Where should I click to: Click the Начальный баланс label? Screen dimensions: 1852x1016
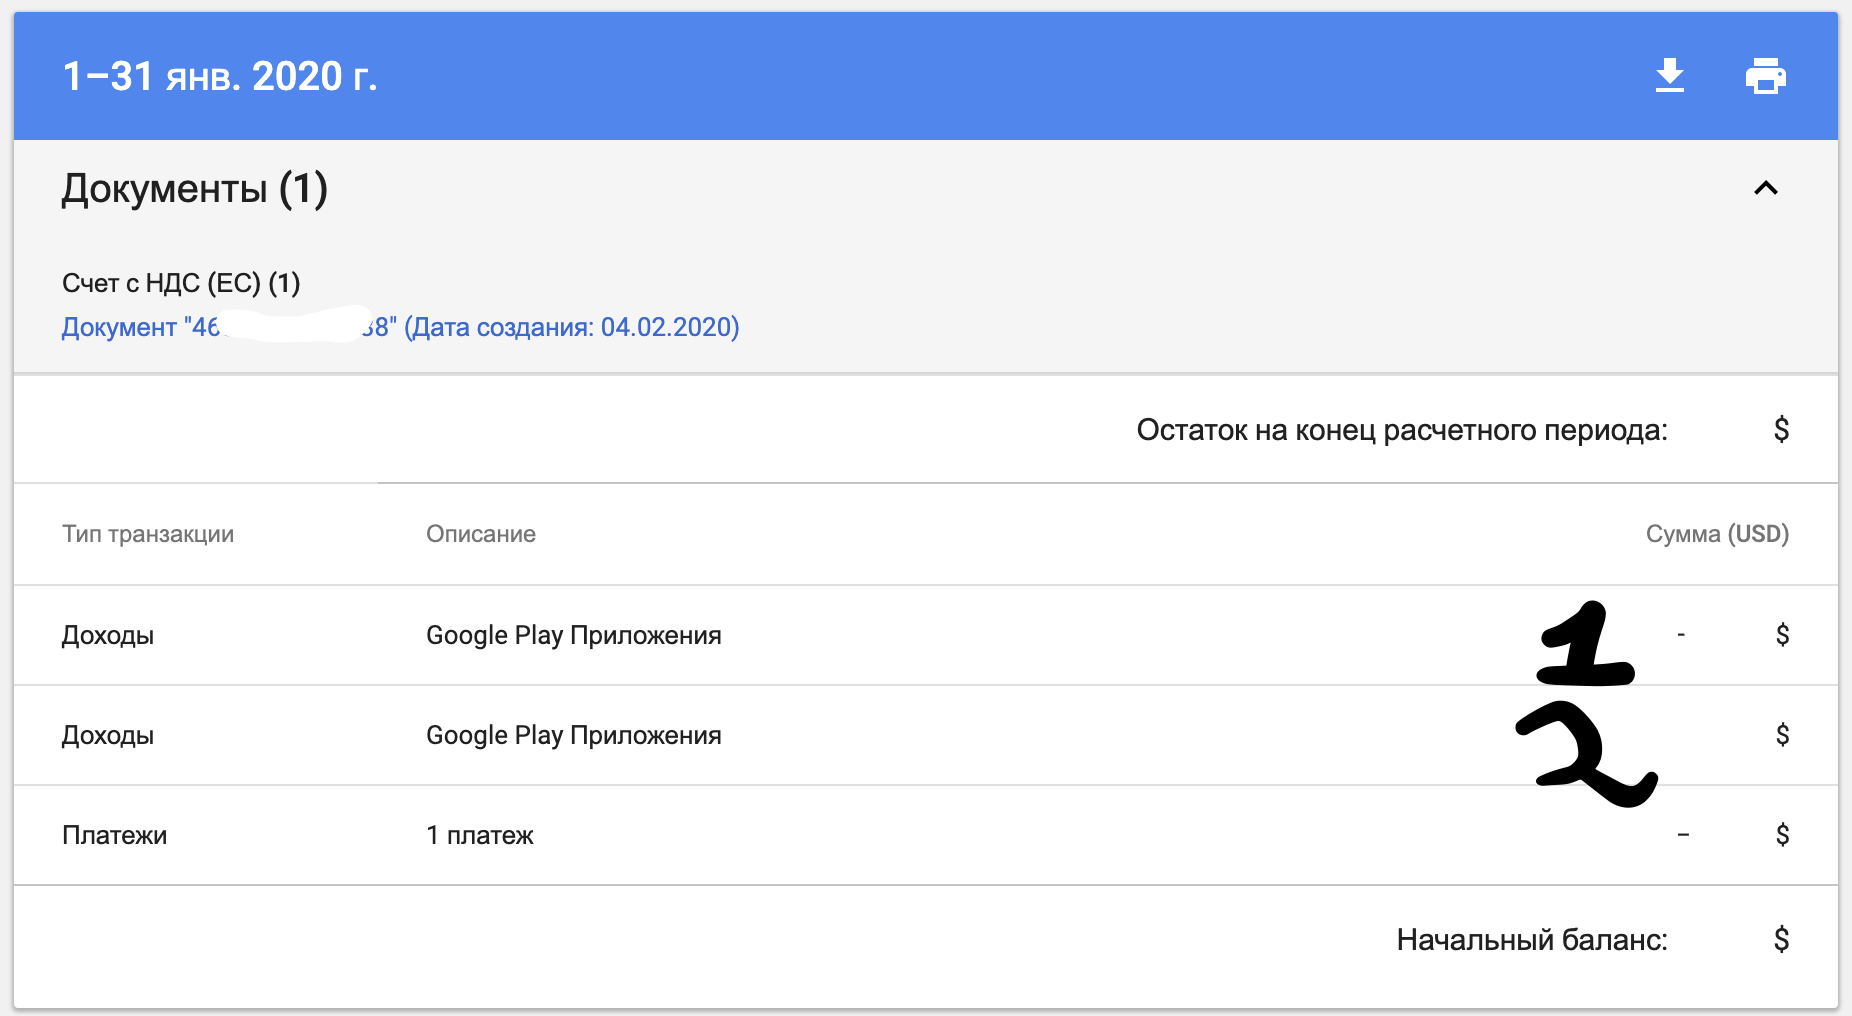tap(1531, 939)
